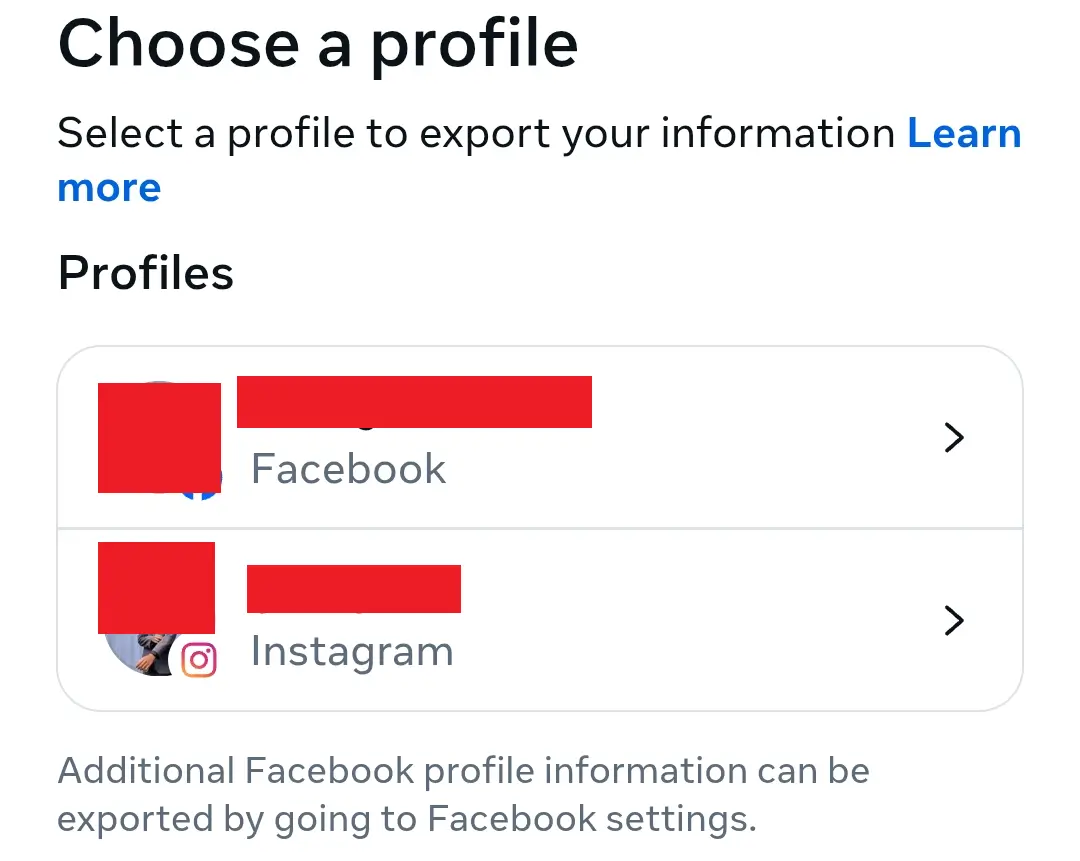Click the word 'Instagram' under the profile name
Viewport: 1080px width, 861px height.
[x=352, y=651]
